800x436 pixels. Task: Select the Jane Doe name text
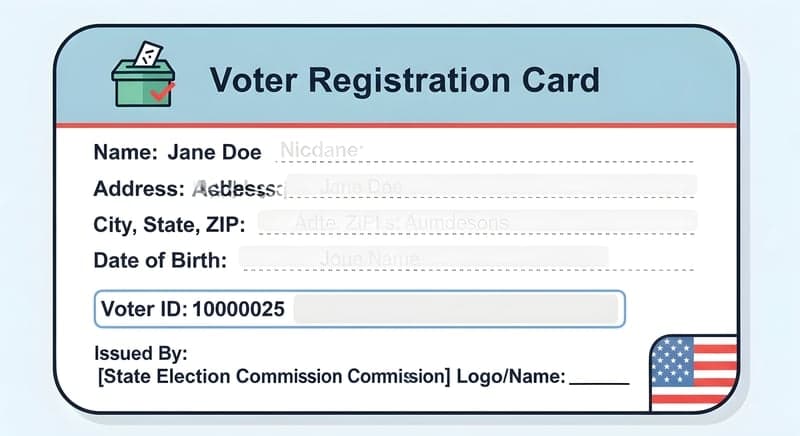(214, 153)
